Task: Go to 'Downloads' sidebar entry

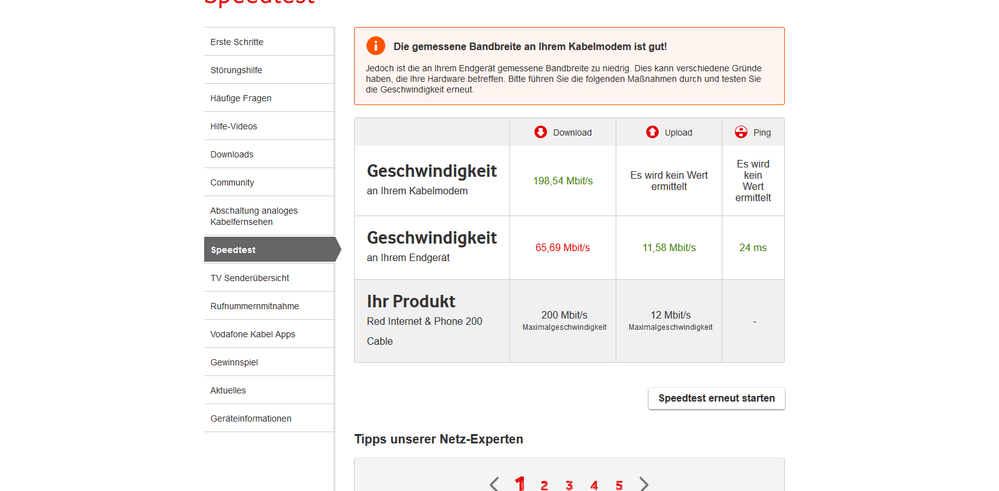Action: coord(232,154)
